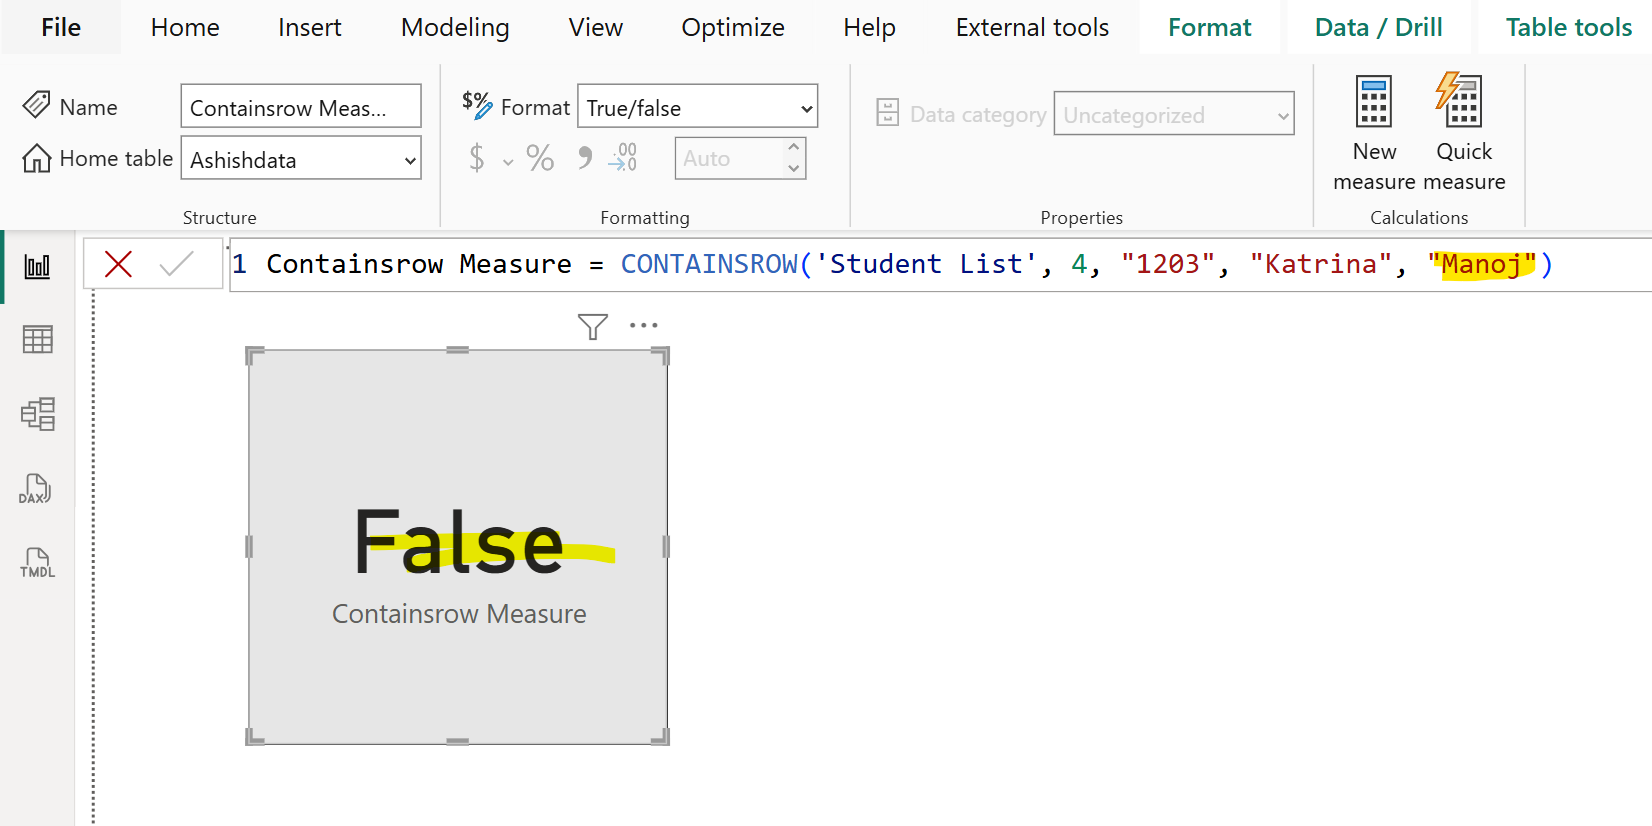Switch to Table view in the sidebar
1652x826 pixels.
tap(37, 340)
